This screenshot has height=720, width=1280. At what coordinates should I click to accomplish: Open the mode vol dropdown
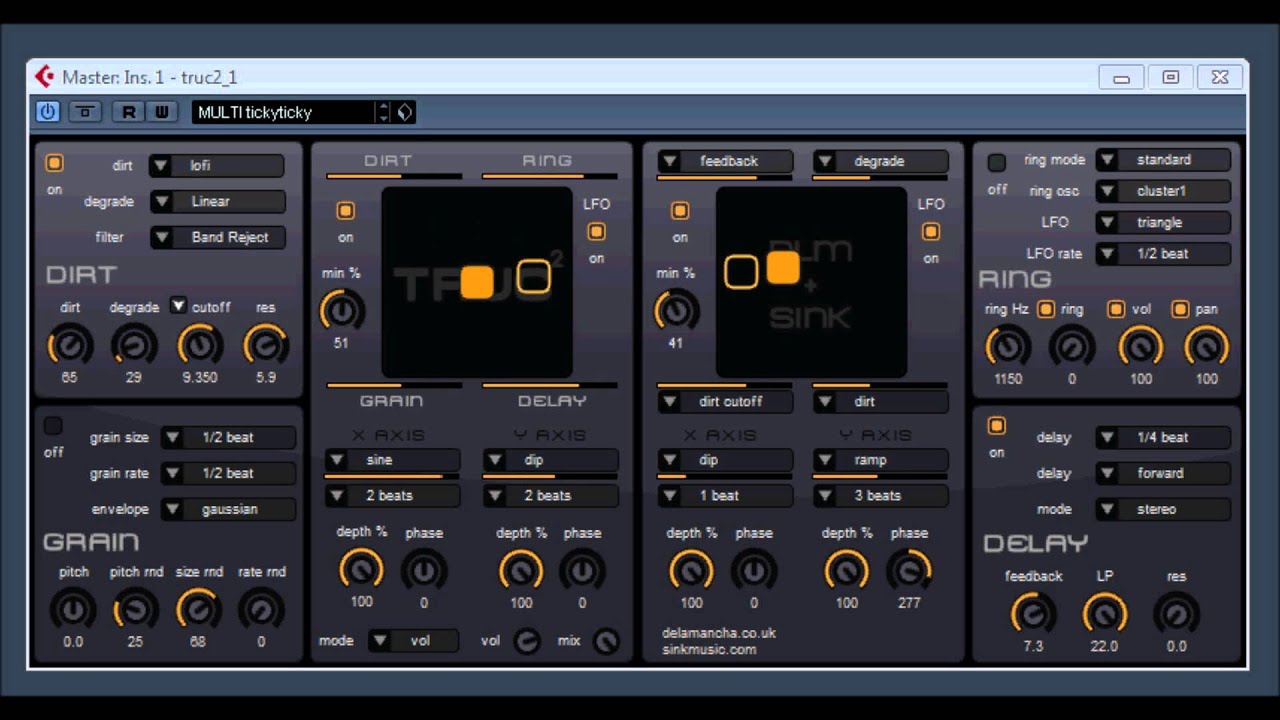413,641
